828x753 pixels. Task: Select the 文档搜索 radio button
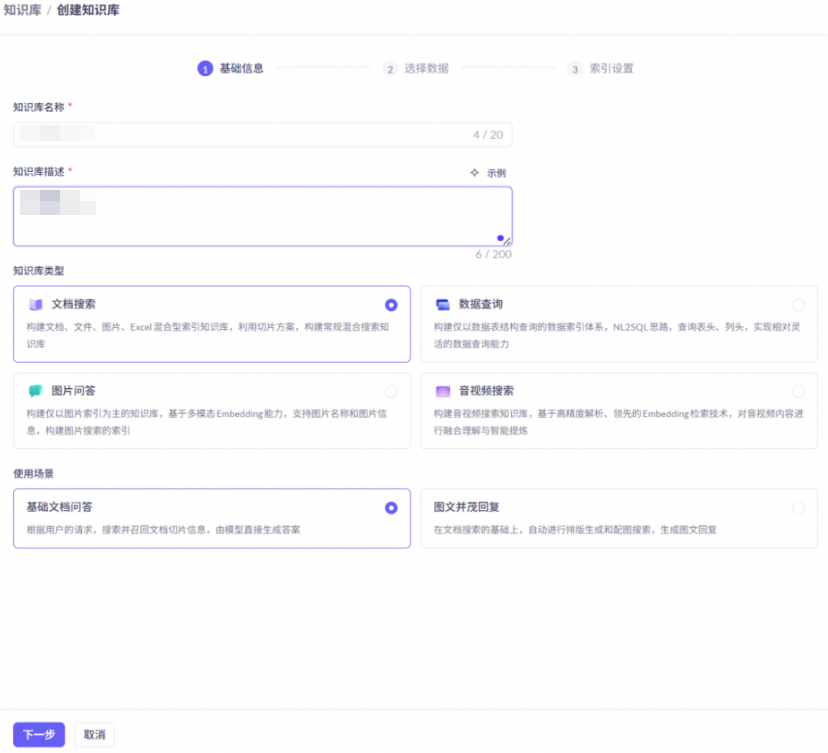click(x=391, y=305)
